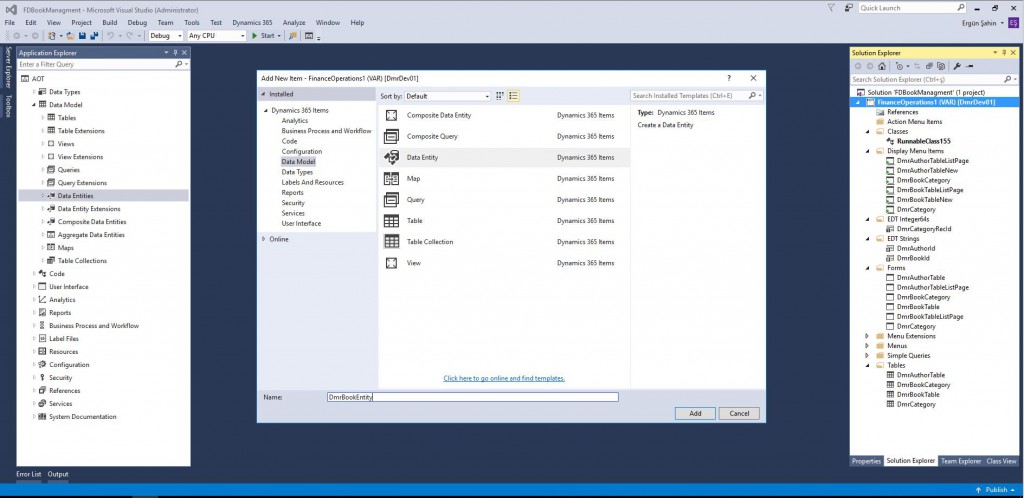This screenshot has height=498, width=1024.
Task: Click the Home icon in Solution Explorer
Action: 882,66
